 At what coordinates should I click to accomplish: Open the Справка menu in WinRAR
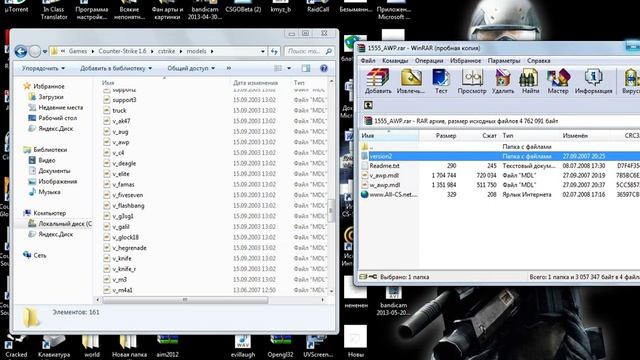coord(538,60)
